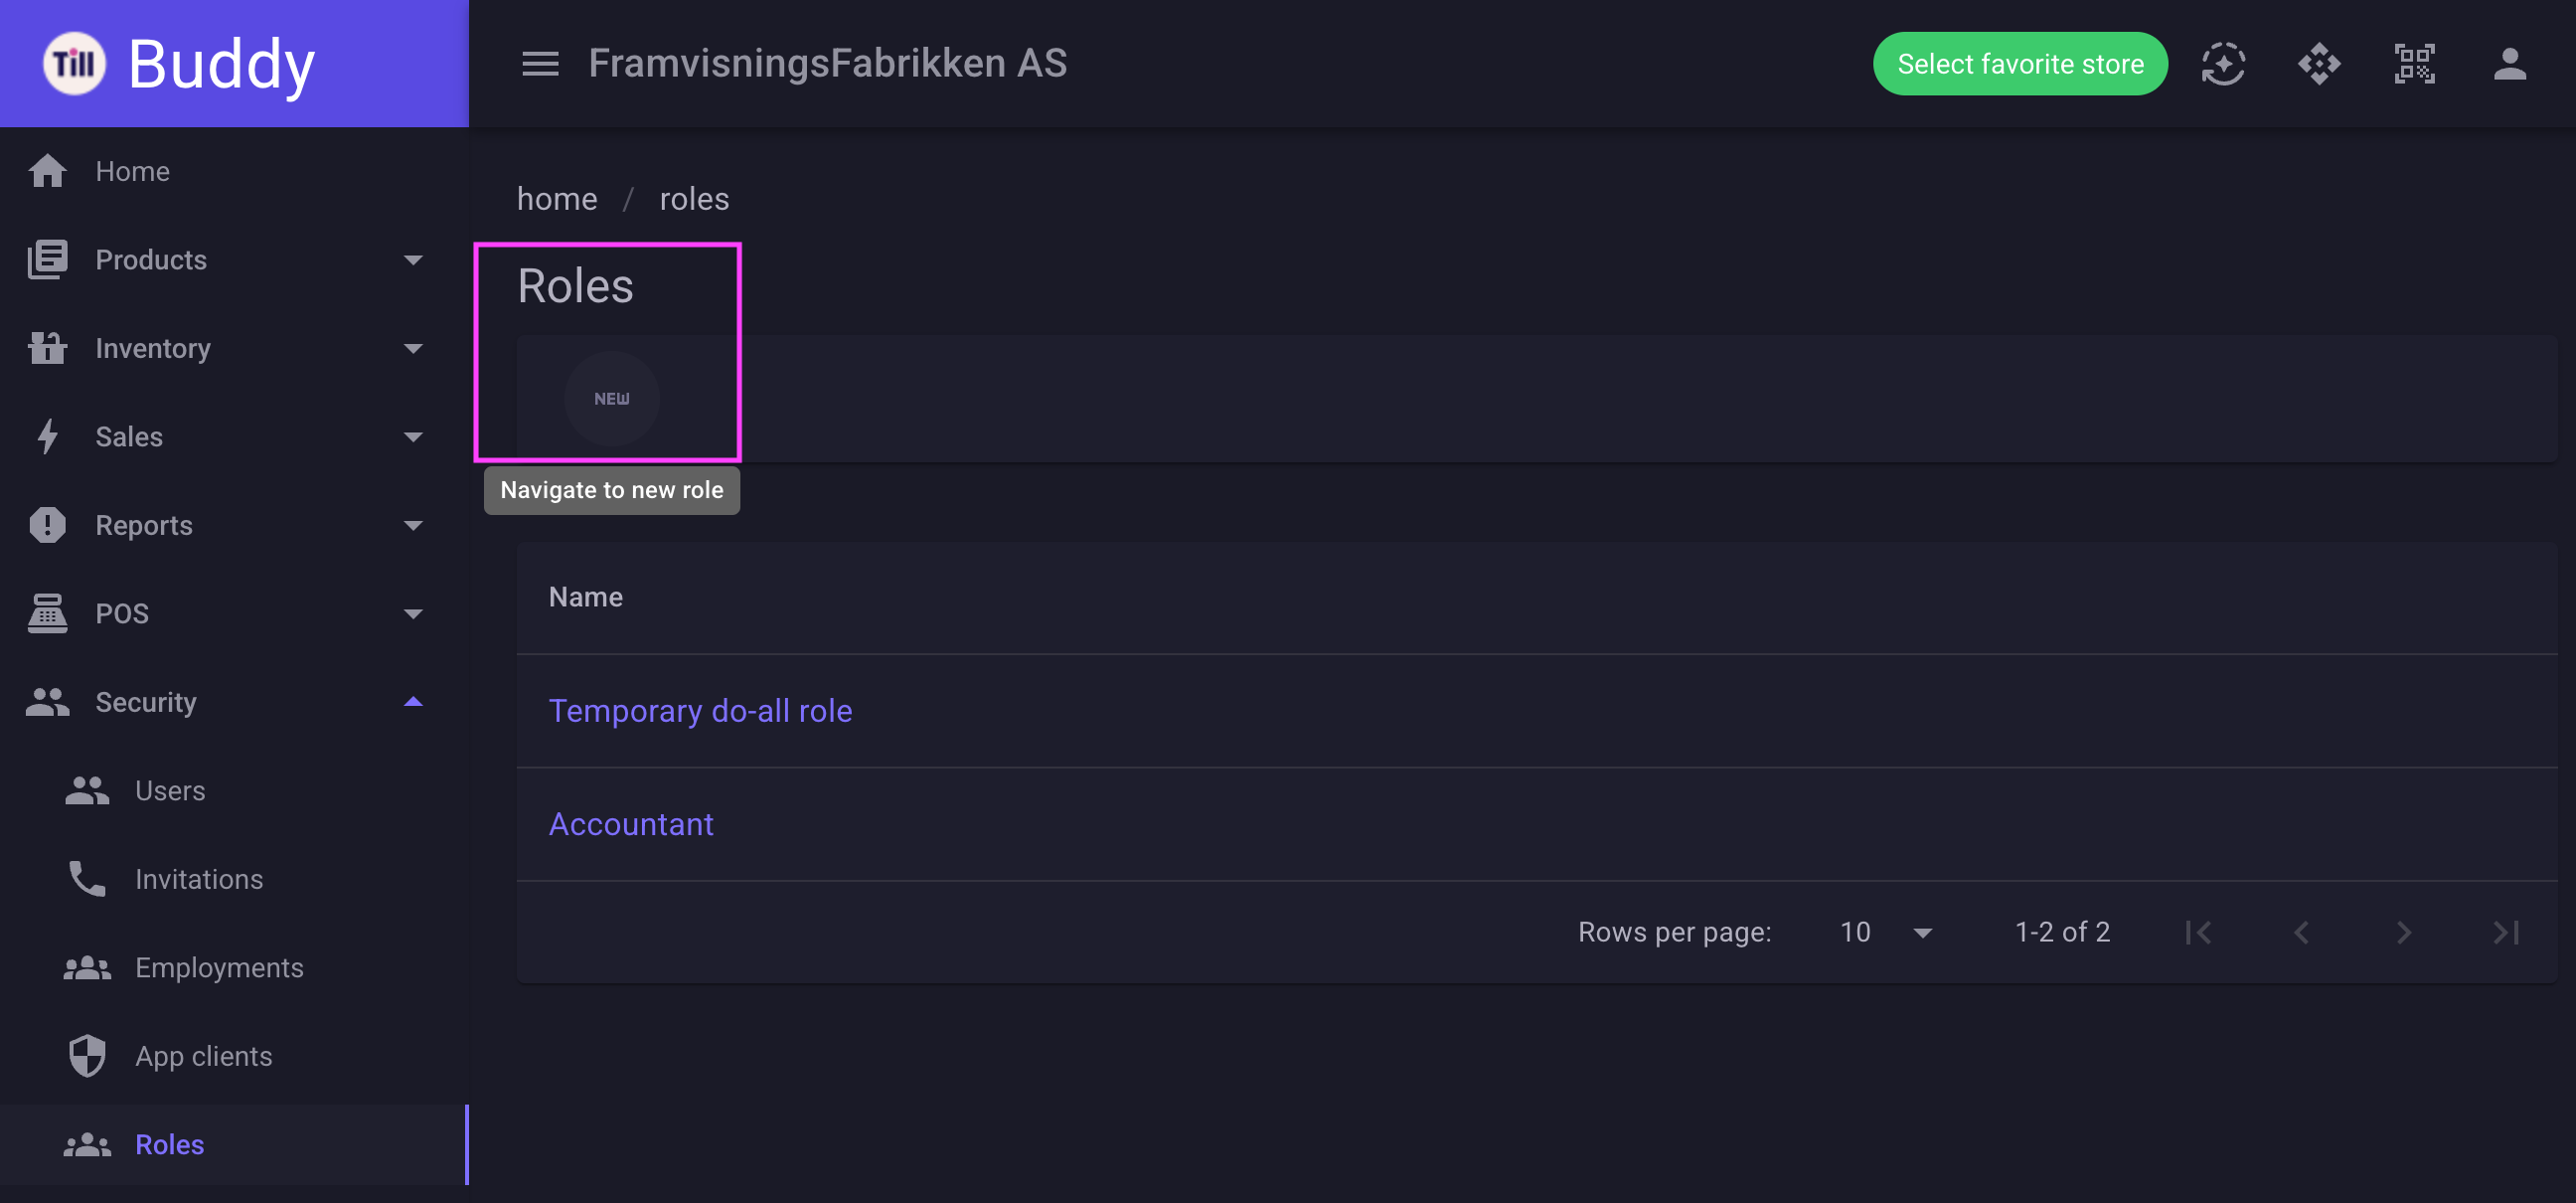Viewport: 2576px width, 1203px height.
Task: Go to first page of roles
Action: pyautogui.click(x=2198, y=932)
